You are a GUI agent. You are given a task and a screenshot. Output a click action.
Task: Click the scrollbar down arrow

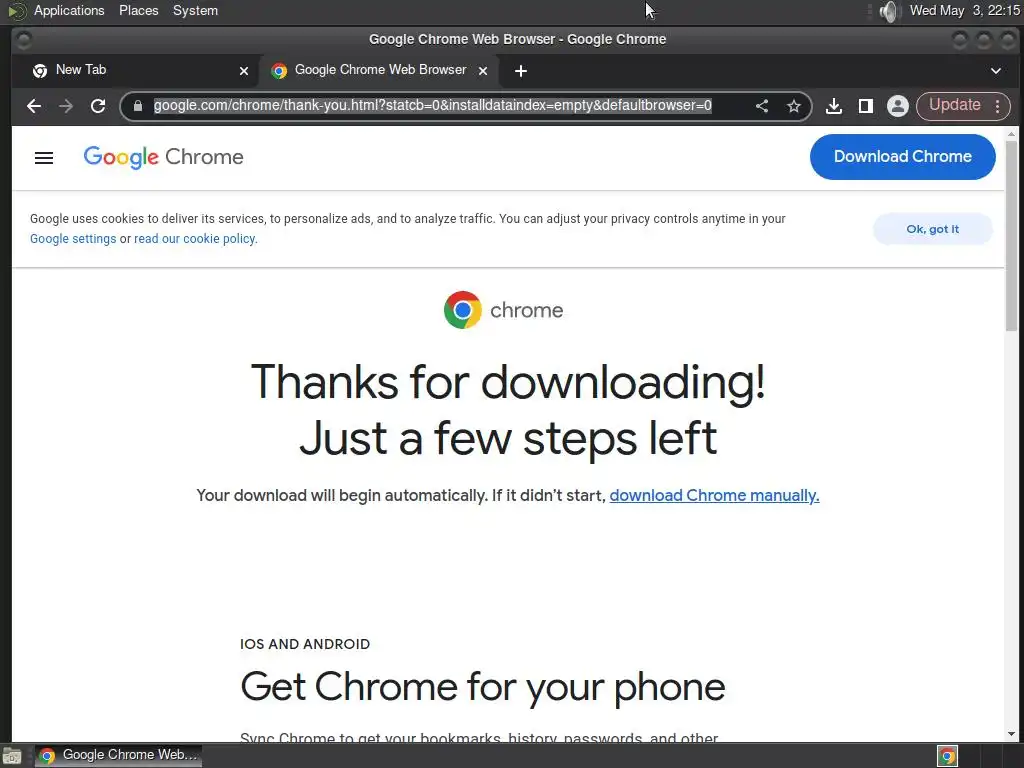click(1012, 735)
